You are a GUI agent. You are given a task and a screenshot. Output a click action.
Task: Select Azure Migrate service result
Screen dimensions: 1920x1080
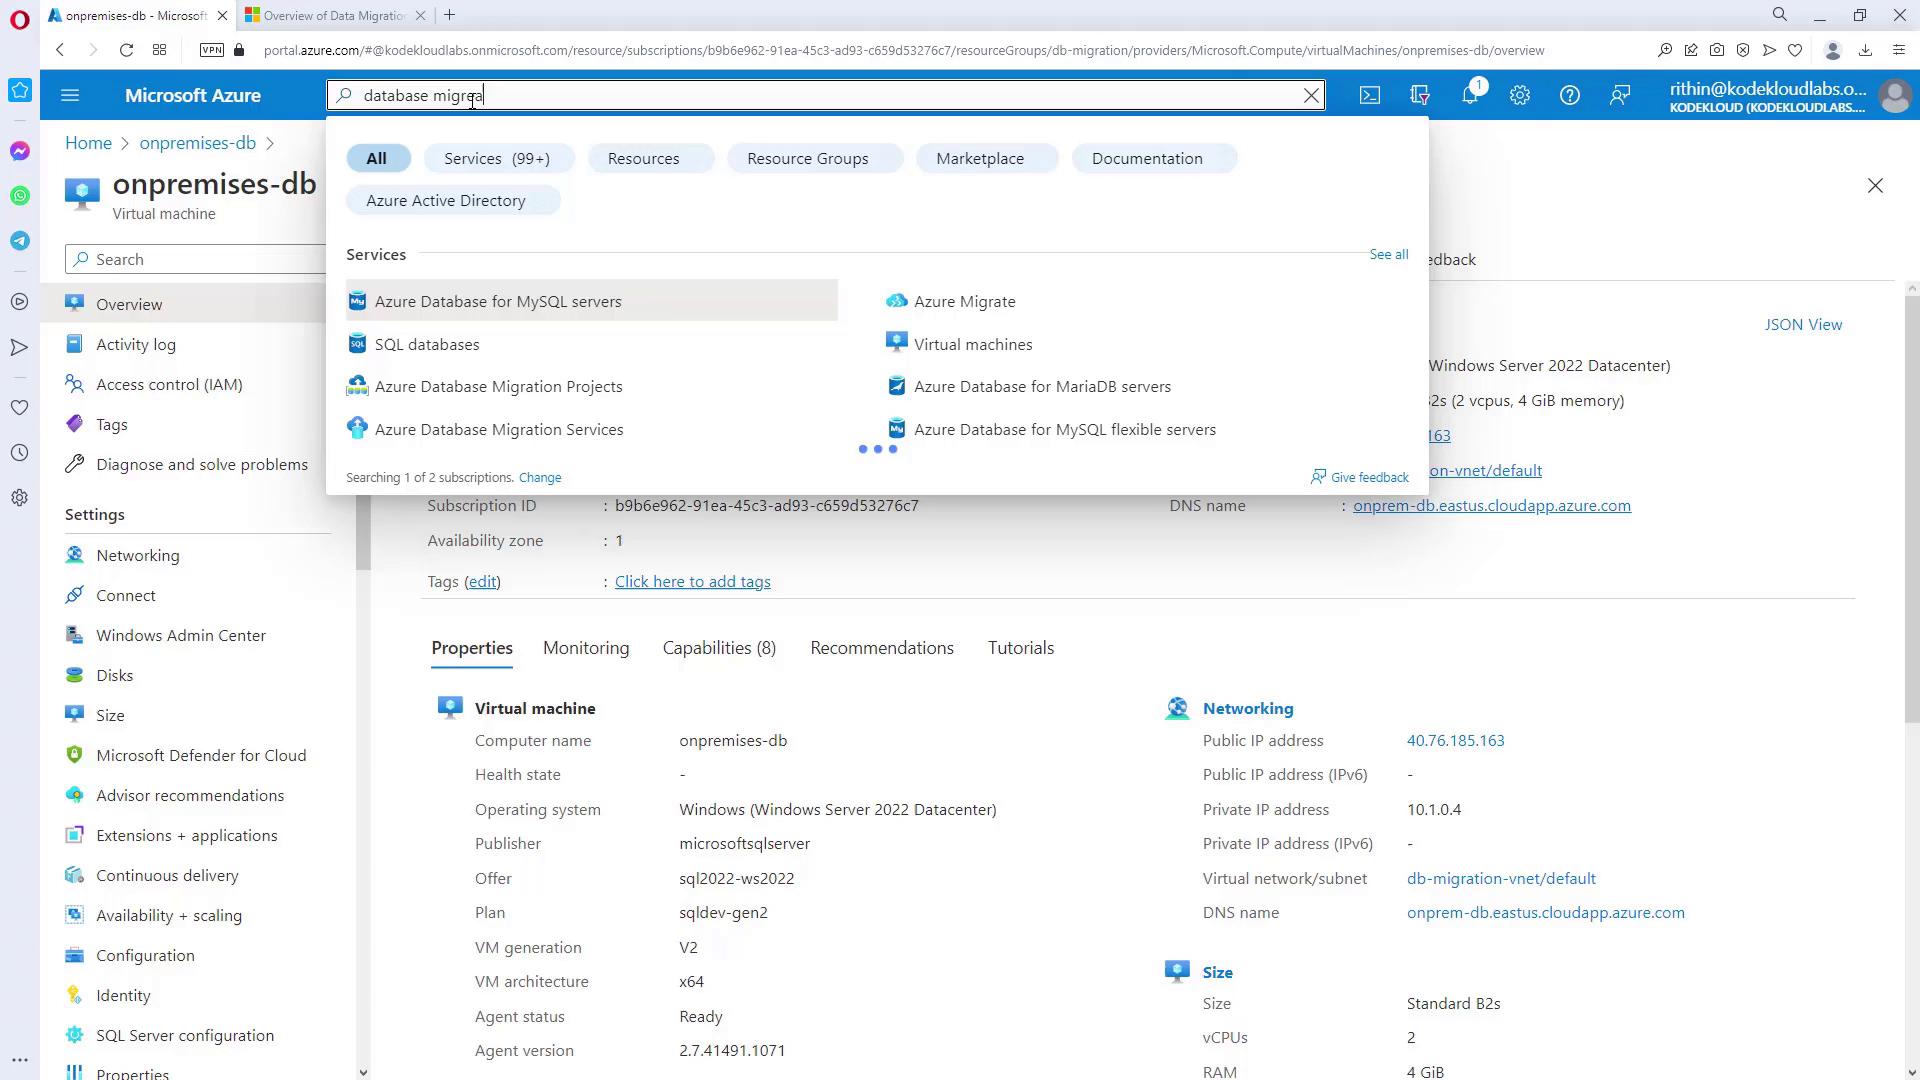pos(964,301)
